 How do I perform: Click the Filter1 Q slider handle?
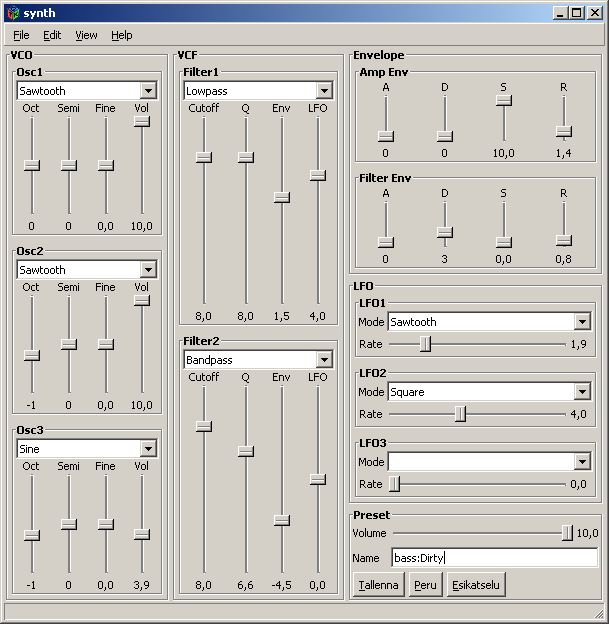pos(246,157)
